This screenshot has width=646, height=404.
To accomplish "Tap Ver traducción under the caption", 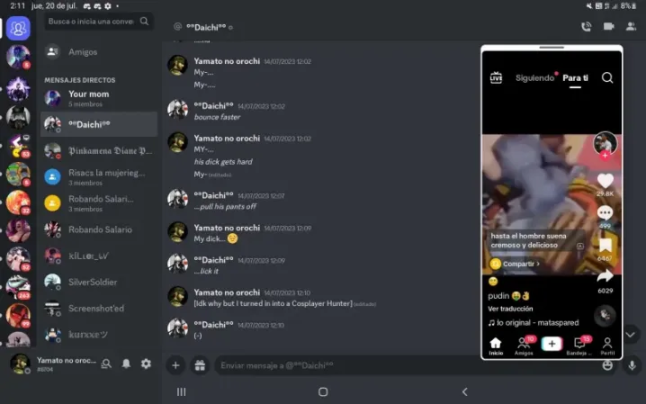I will click(x=510, y=309).
